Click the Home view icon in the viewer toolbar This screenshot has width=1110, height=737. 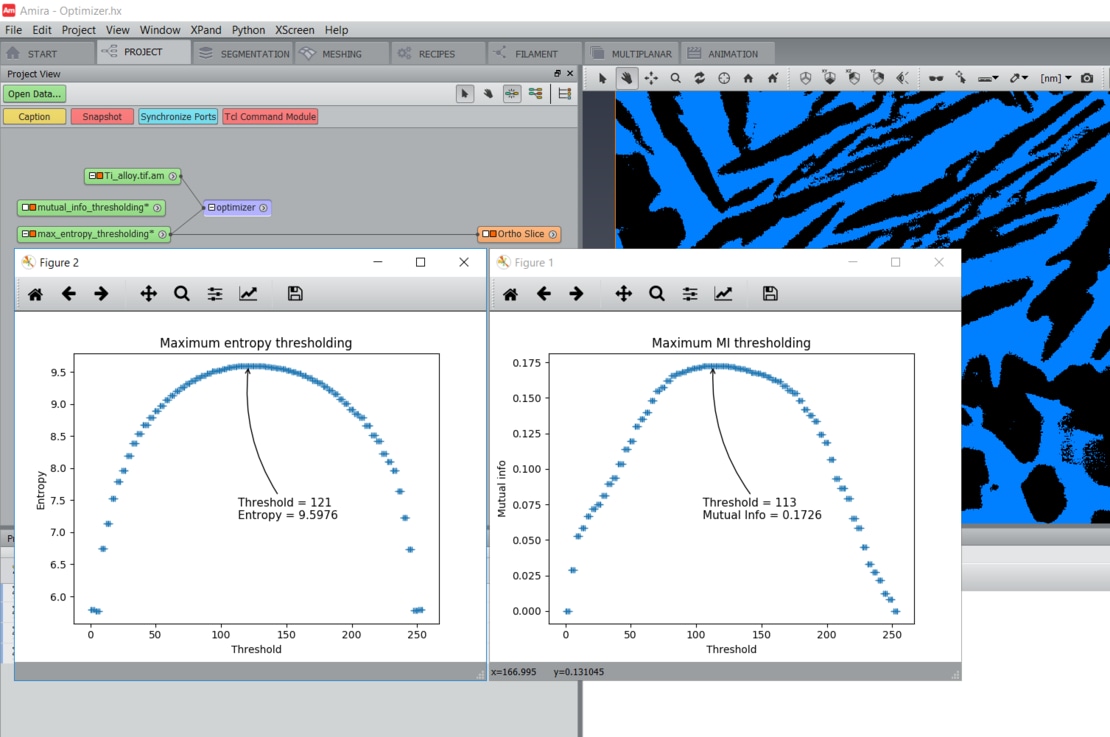coord(748,77)
